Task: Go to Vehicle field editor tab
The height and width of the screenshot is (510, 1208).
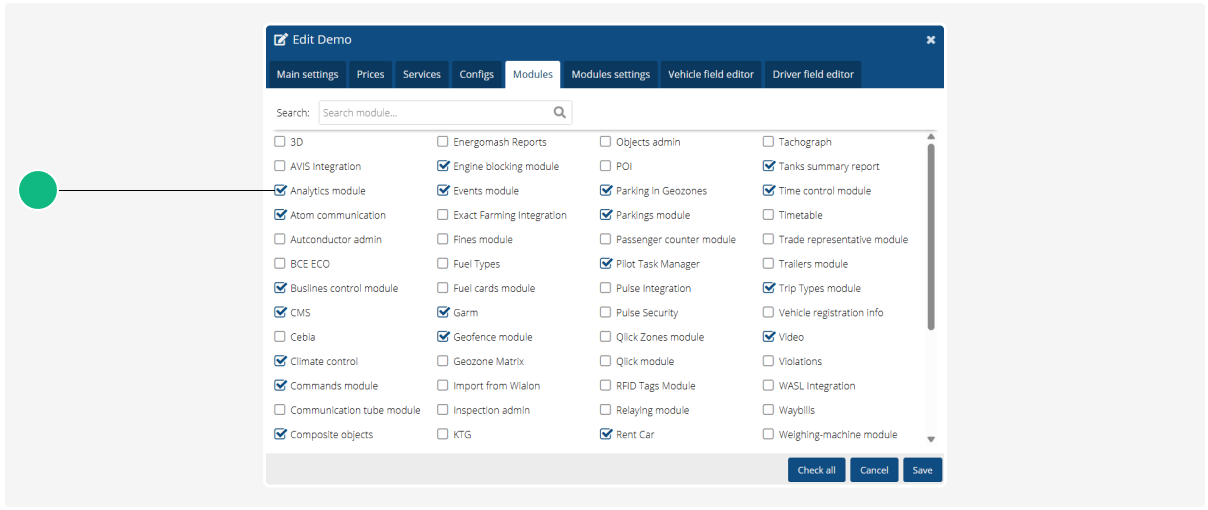Action: (711, 74)
